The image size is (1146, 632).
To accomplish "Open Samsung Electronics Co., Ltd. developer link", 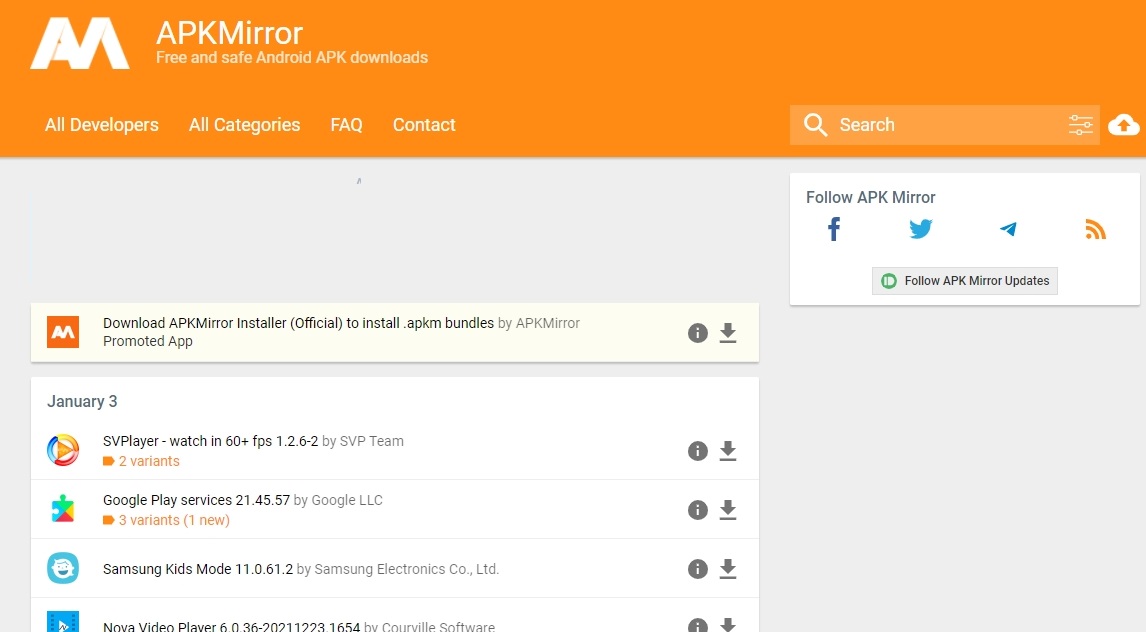I will tap(406, 569).
